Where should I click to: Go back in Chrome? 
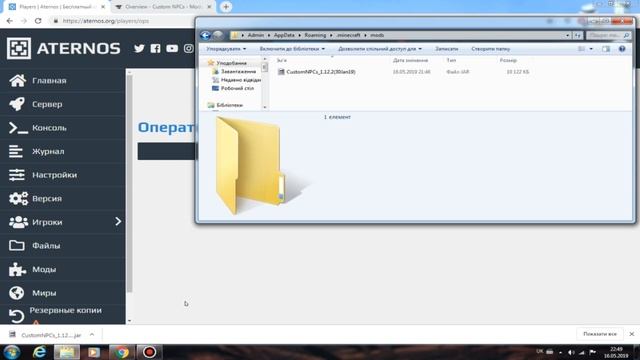(10, 21)
